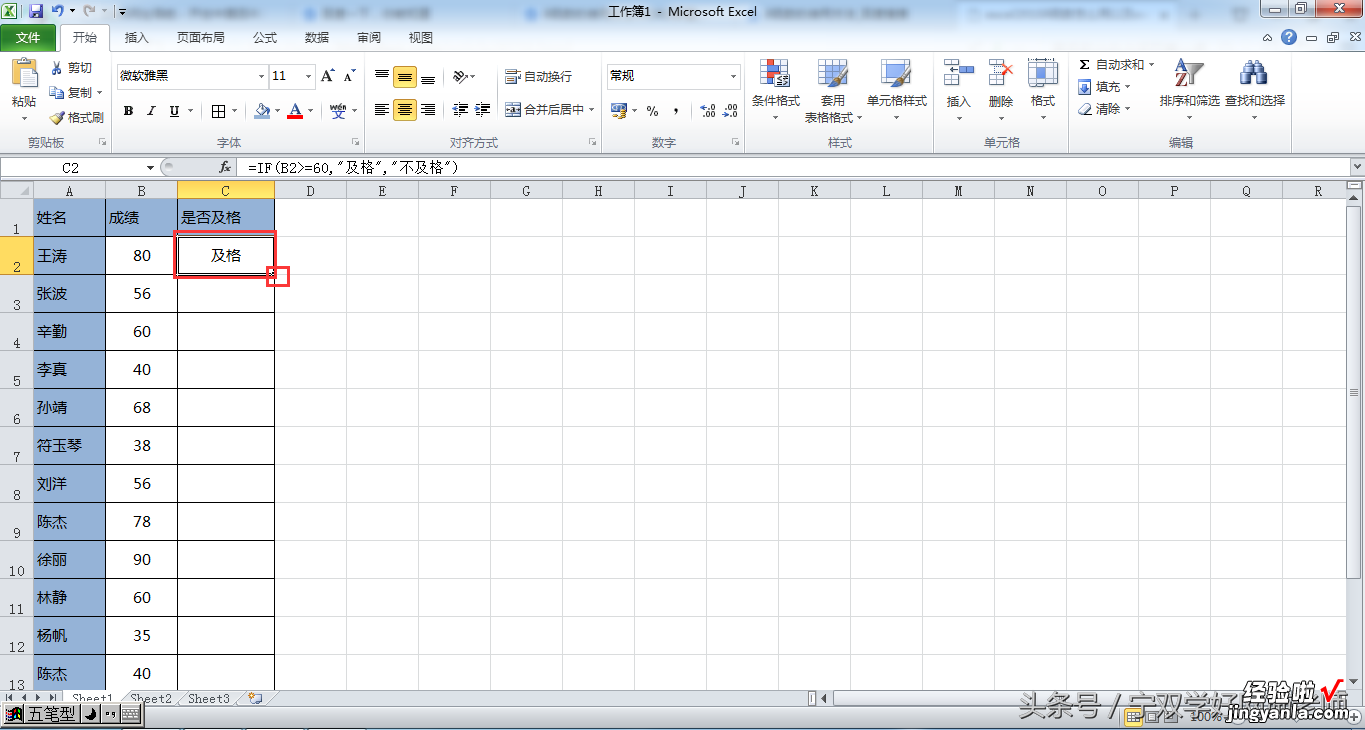Select cell B10 with value 90

[x=142, y=560]
